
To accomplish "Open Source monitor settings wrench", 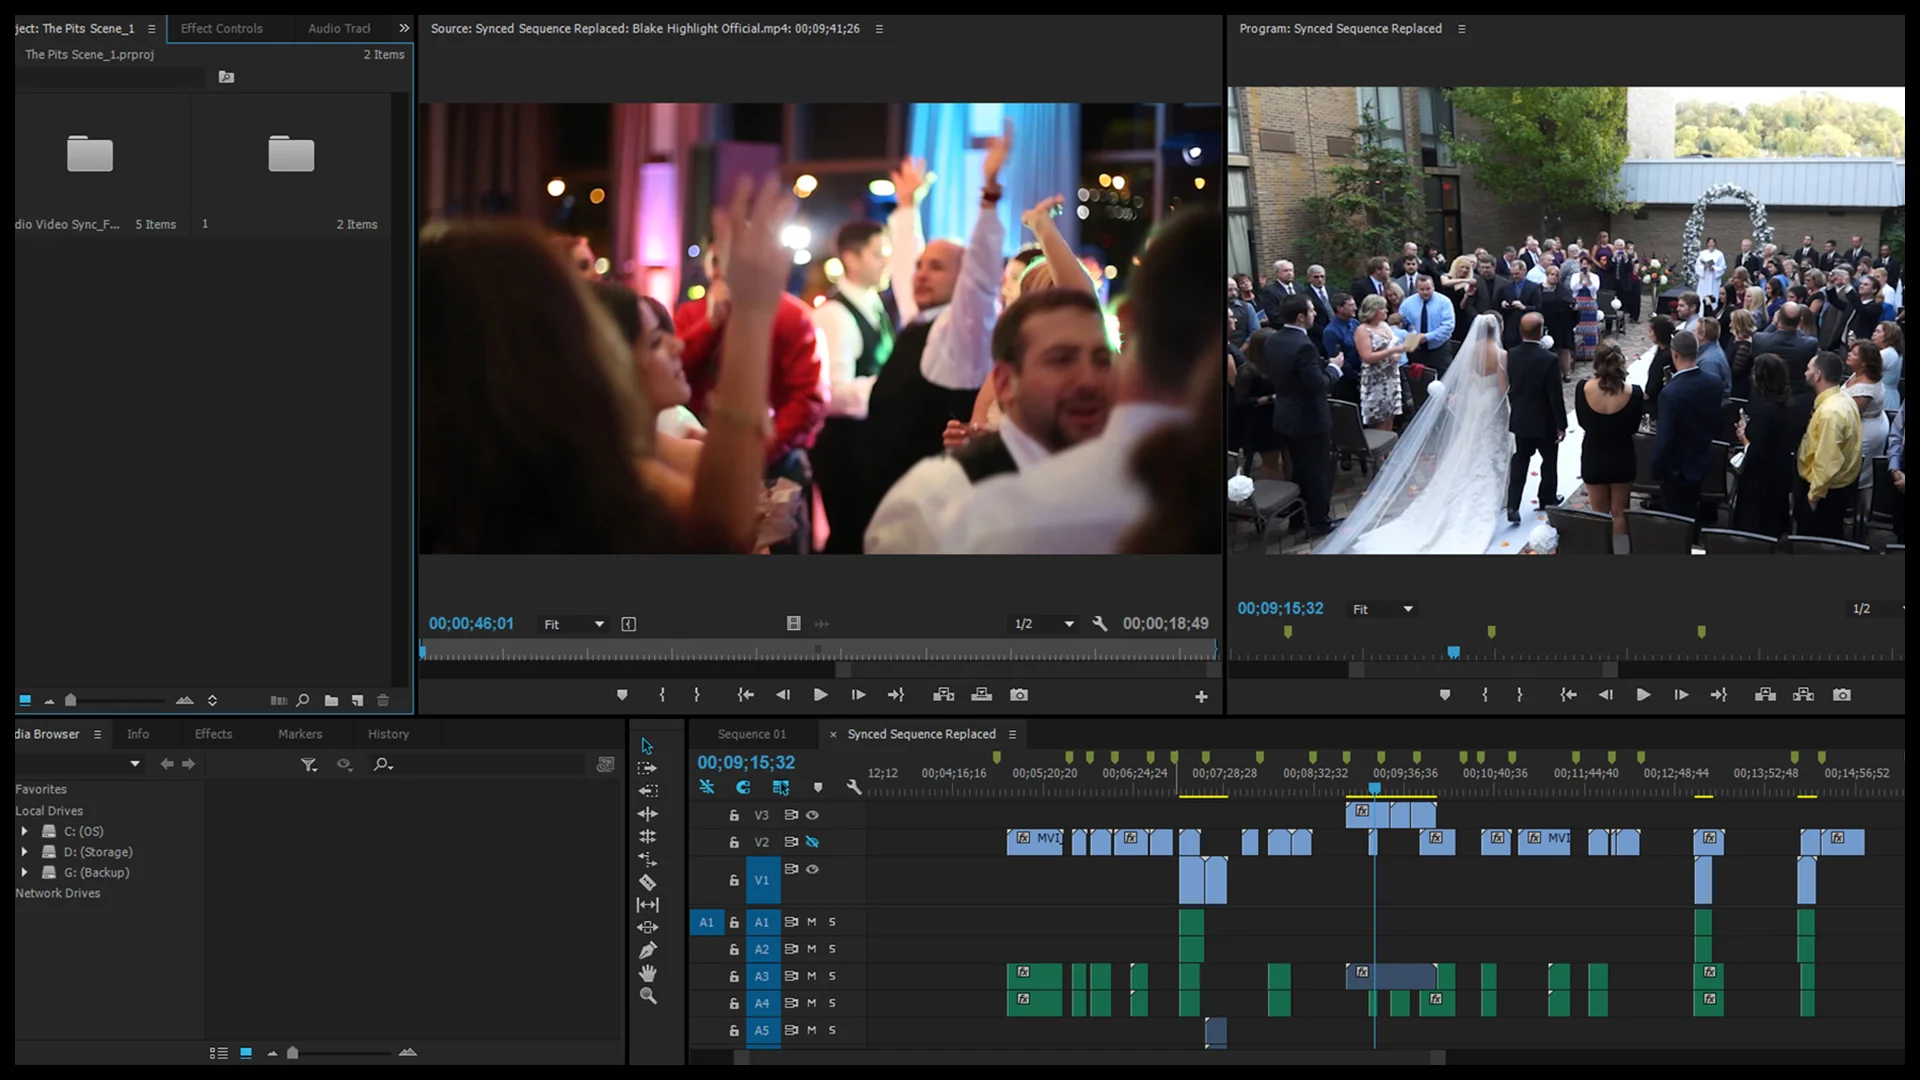I will [1100, 624].
